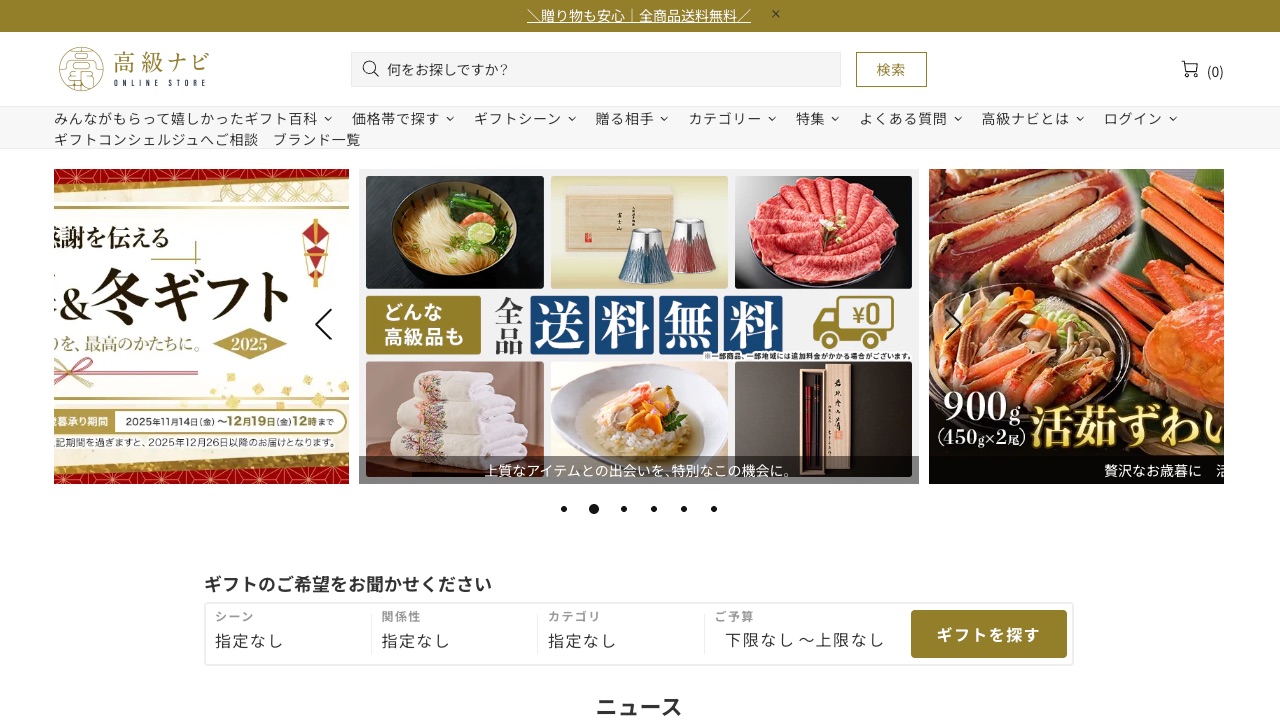
Task: Select the last carousel pagination dot
Action: pyautogui.click(x=714, y=509)
